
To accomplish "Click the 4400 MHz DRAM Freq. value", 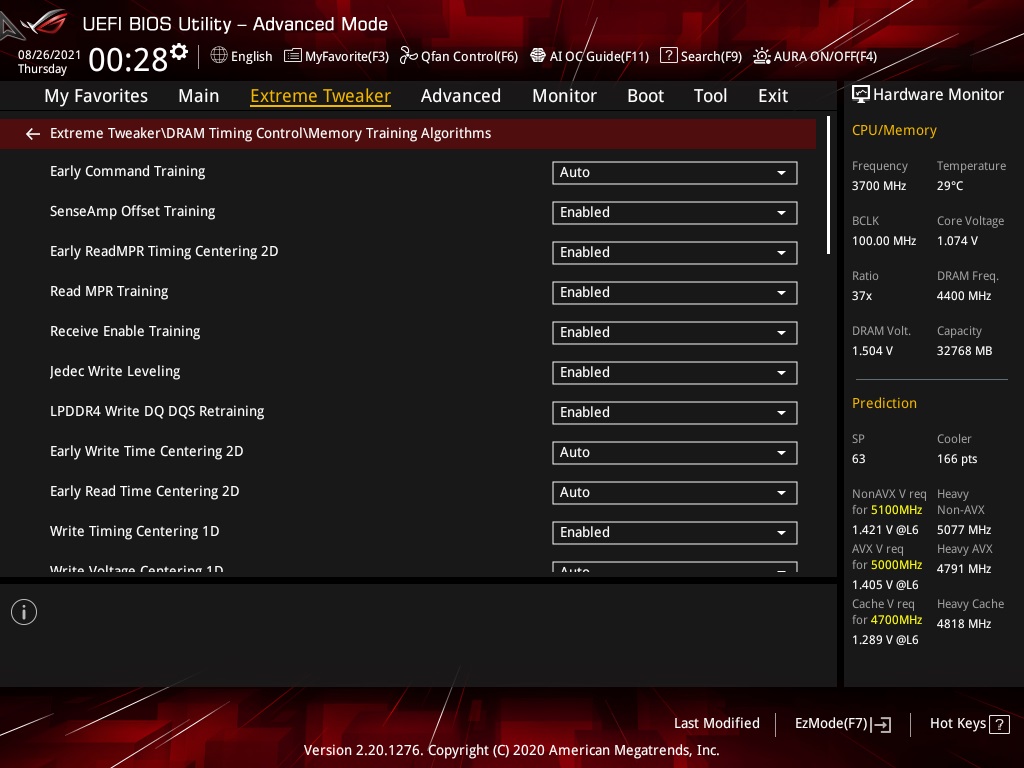I will 964,296.
